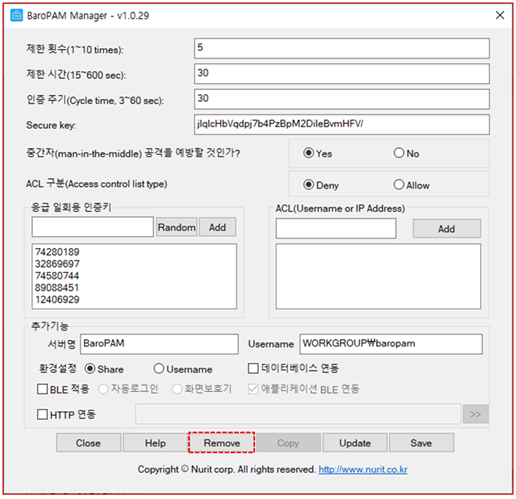The image size is (516, 499).
Task: Click the emergency one-time key input box
Action: [93, 227]
